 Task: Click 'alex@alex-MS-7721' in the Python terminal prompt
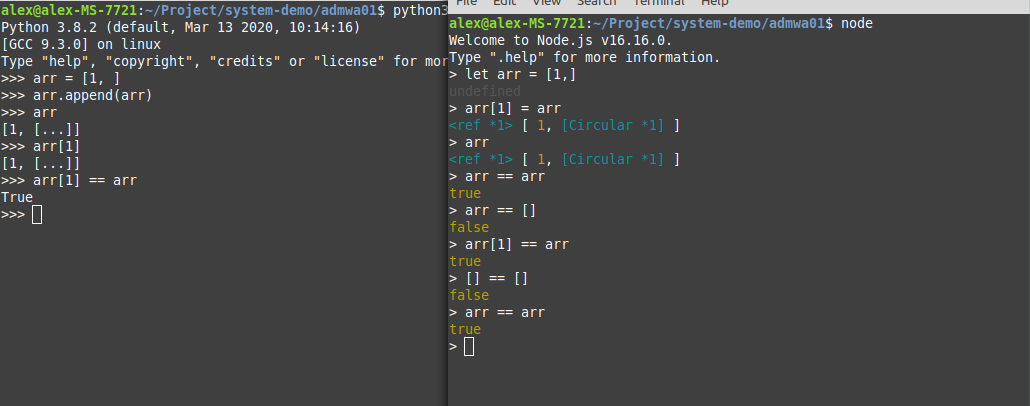70,11
